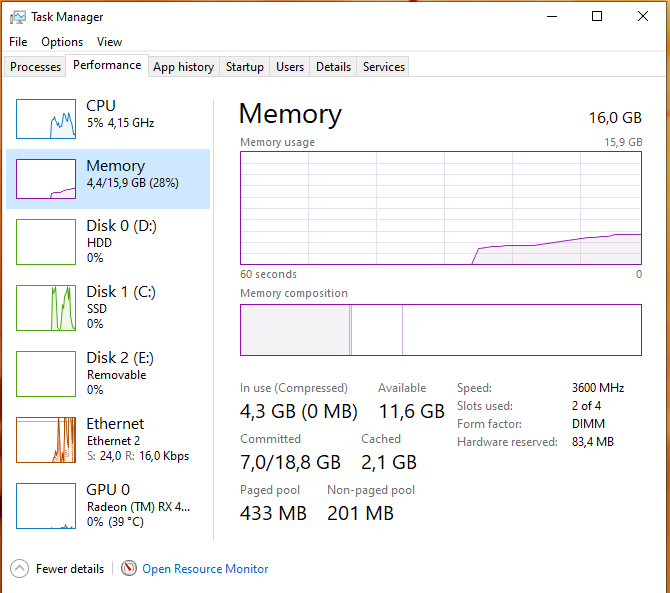Select the Disk 1 (C:) mini graph
Viewport: 670px width, 593px height.
46,308
